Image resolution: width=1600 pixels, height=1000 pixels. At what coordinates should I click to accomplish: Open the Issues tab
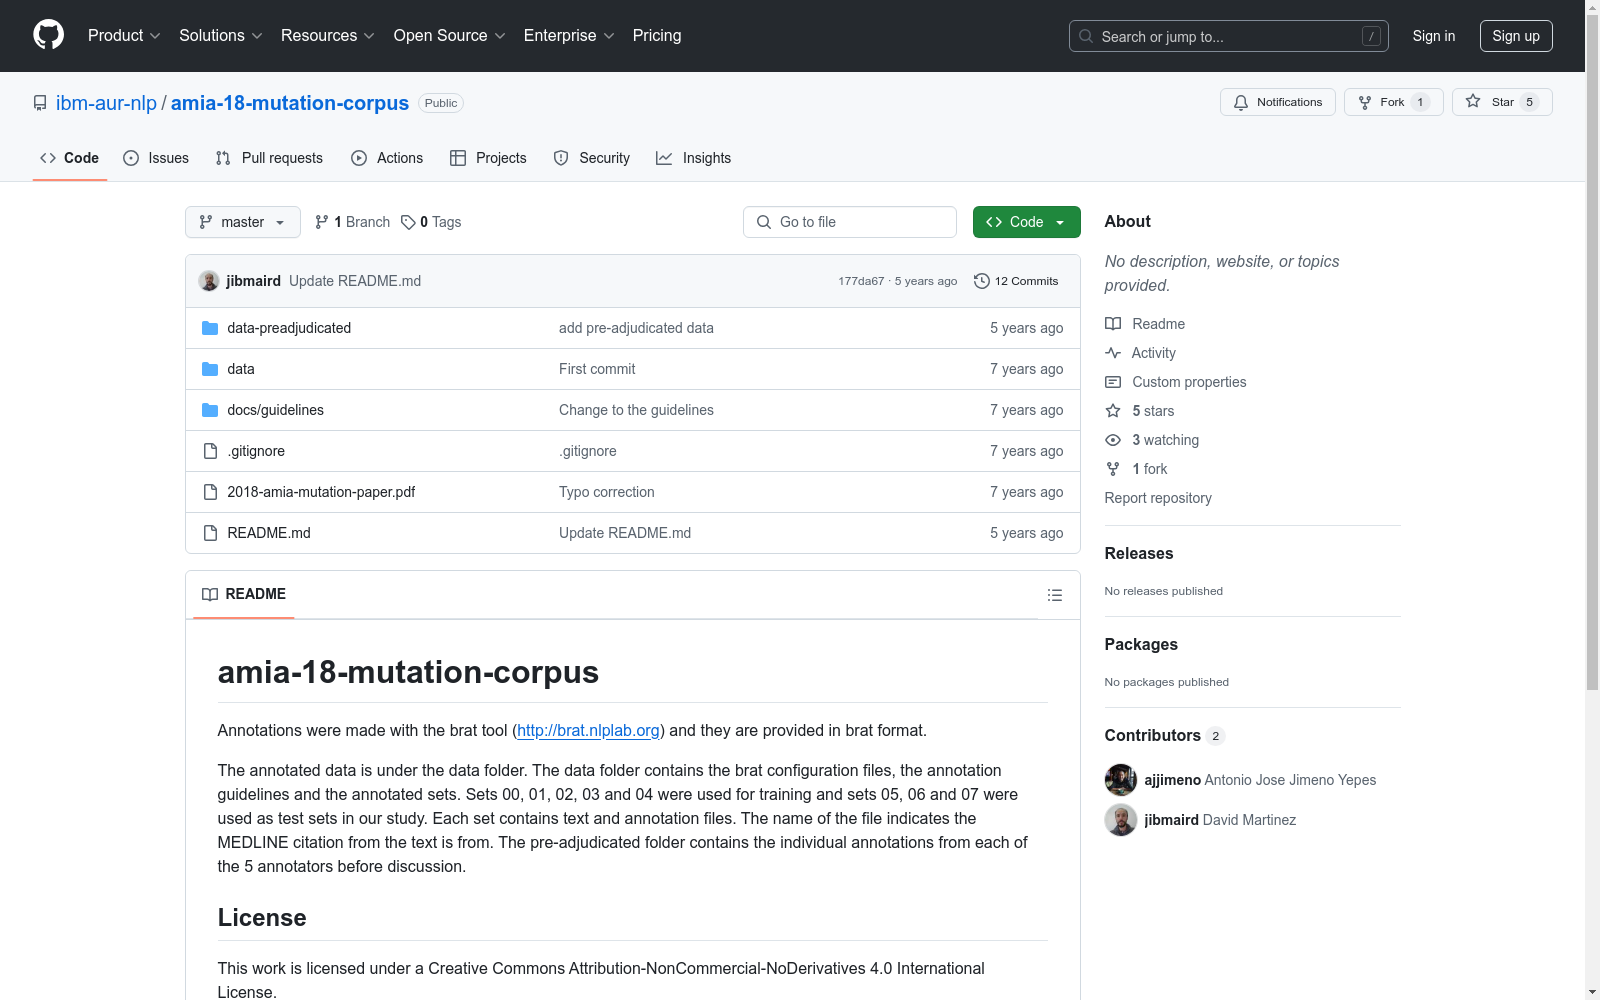point(156,158)
